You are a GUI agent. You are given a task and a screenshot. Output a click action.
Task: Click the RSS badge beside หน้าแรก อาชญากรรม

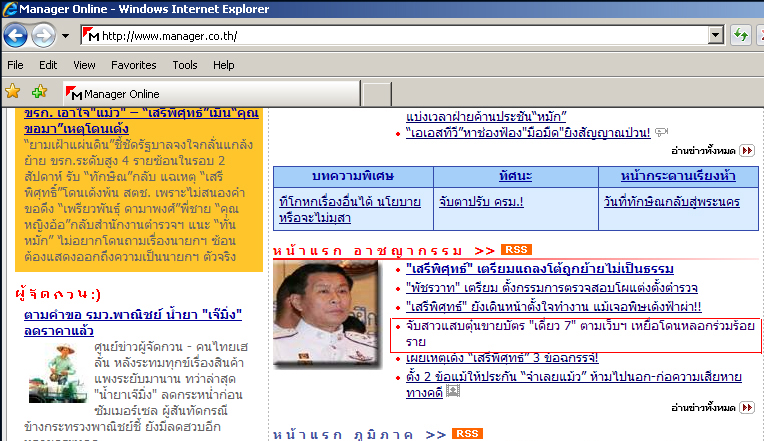click(516, 250)
